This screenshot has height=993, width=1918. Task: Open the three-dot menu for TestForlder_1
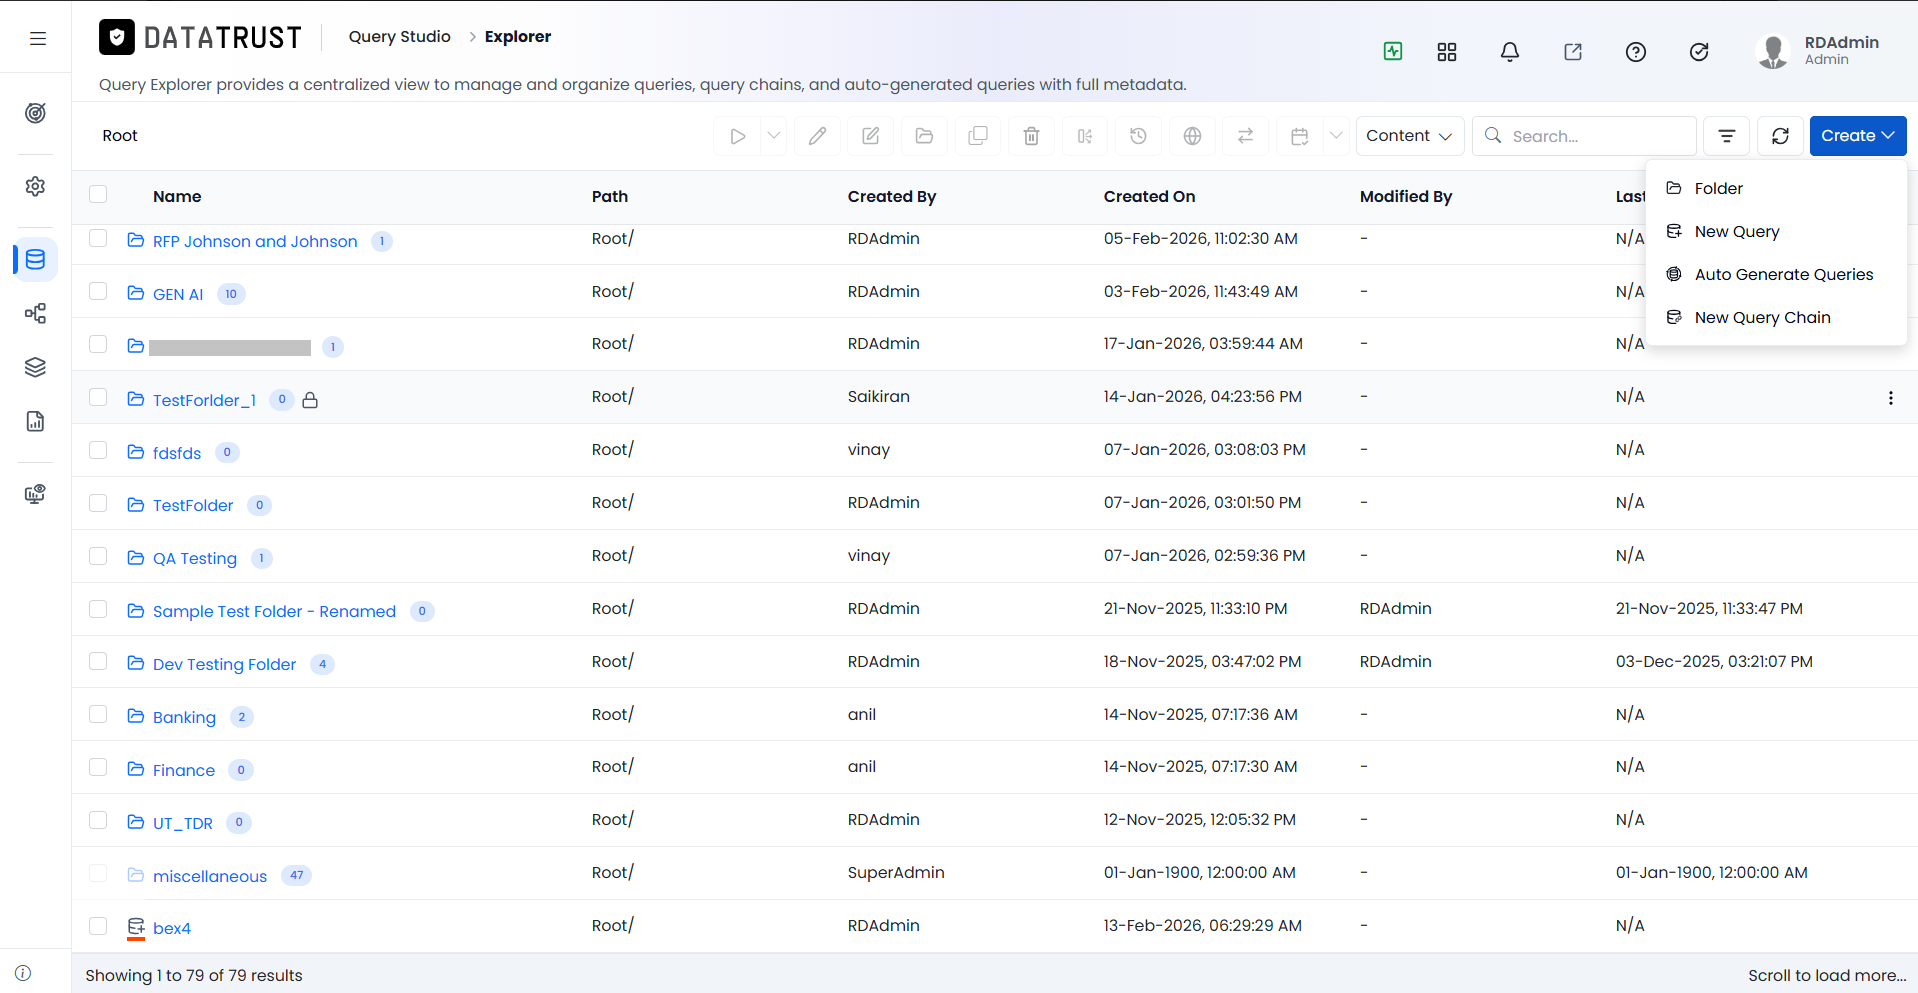[x=1890, y=398]
